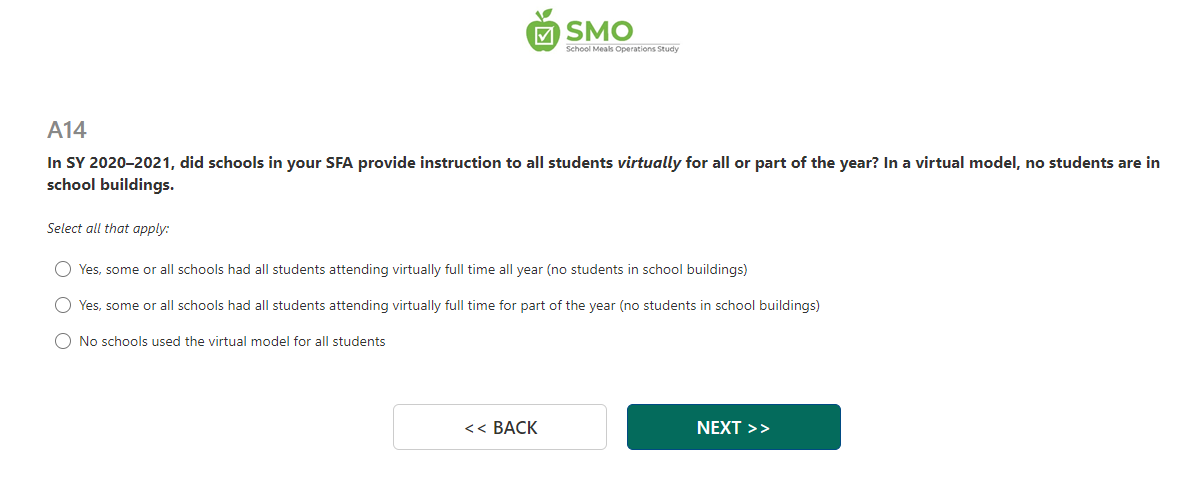Image resolution: width=1203 pixels, height=489 pixels.
Task: Go back using the << BACK button
Action: (500, 427)
